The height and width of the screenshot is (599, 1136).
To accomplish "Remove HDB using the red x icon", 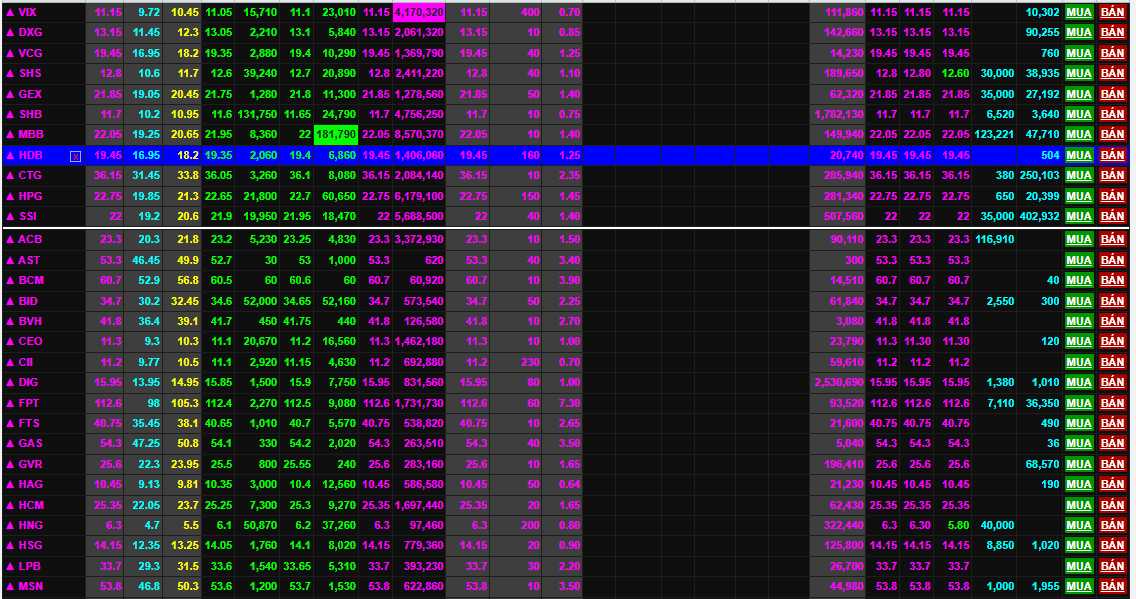I will click(x=75, y=156).
